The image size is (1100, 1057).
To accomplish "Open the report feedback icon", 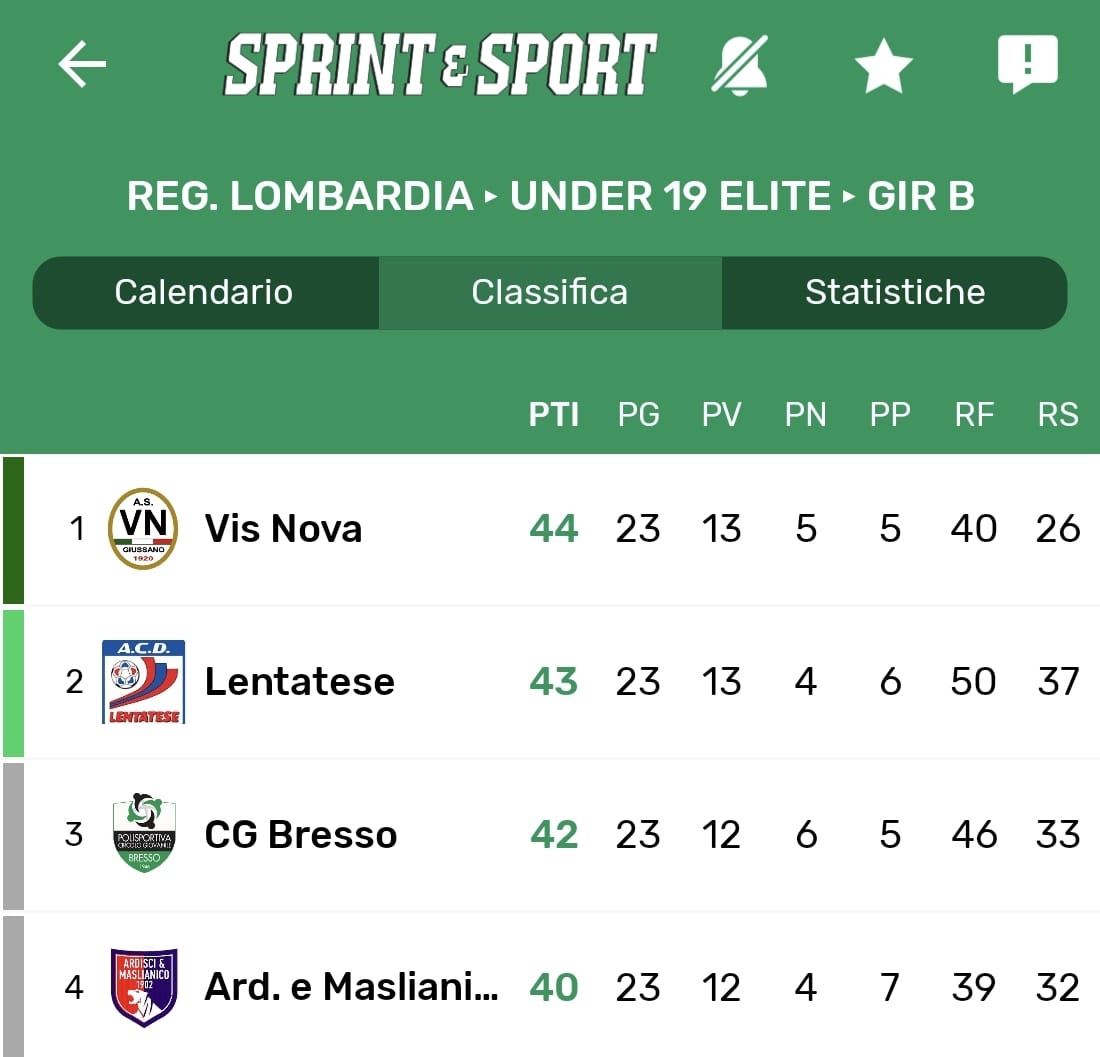I will tap(1027, 65).
